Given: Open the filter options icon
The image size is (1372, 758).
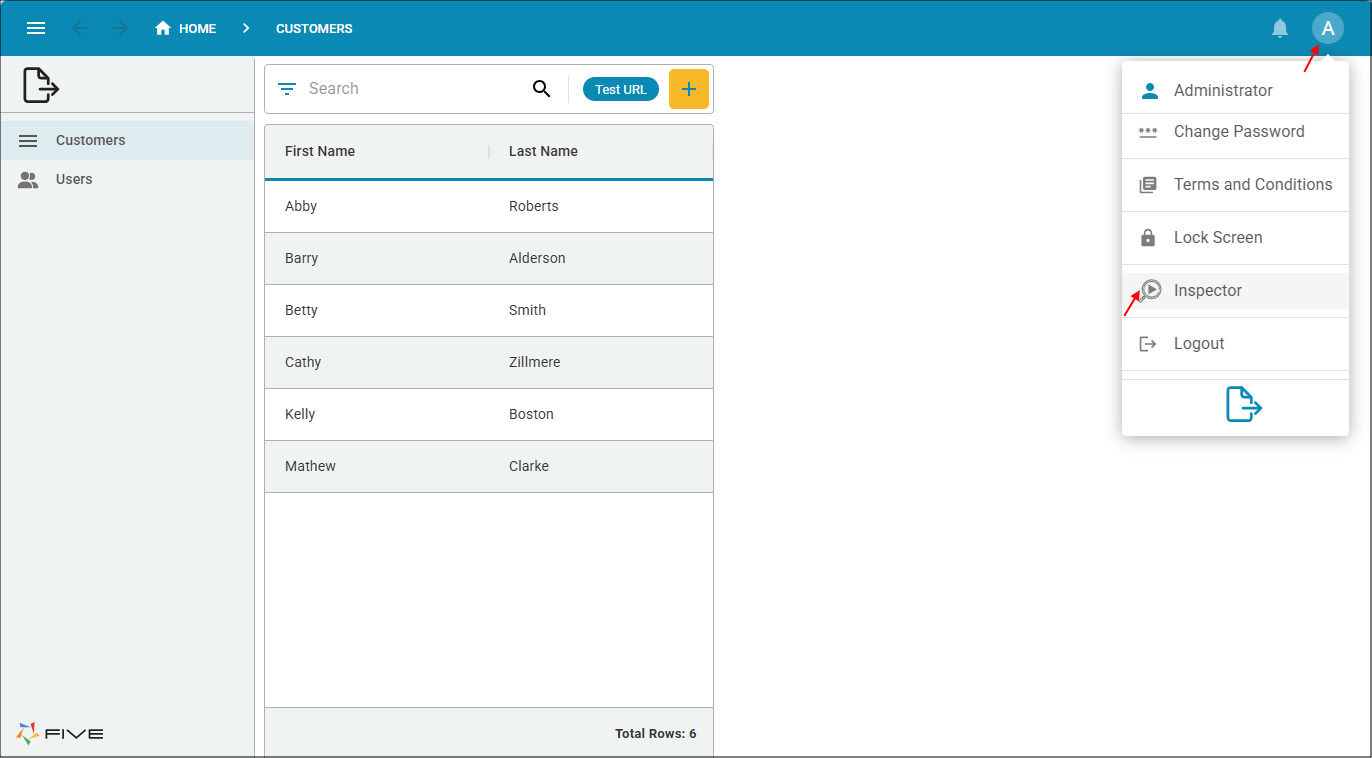Looking at the screenshot, I should click(287, 89).
